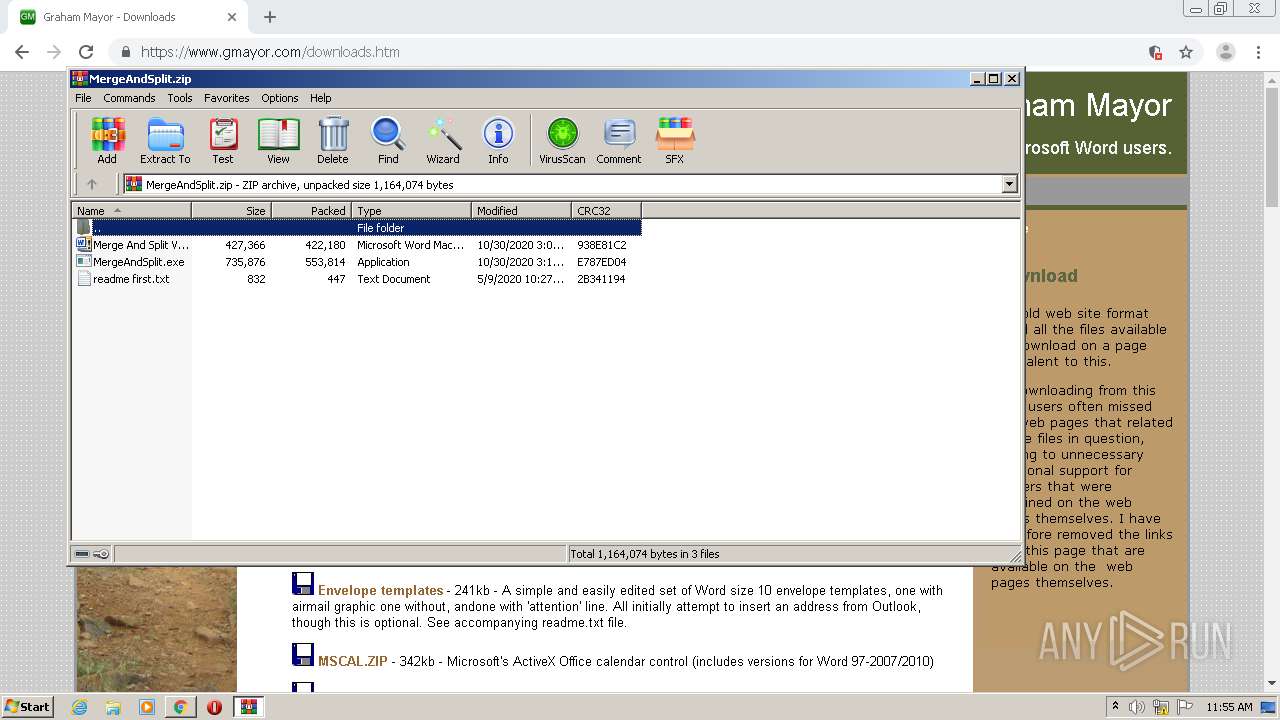Open Chrome from the taskbar
This screenshot has height=720, width=1280.
tap(180, 707)
